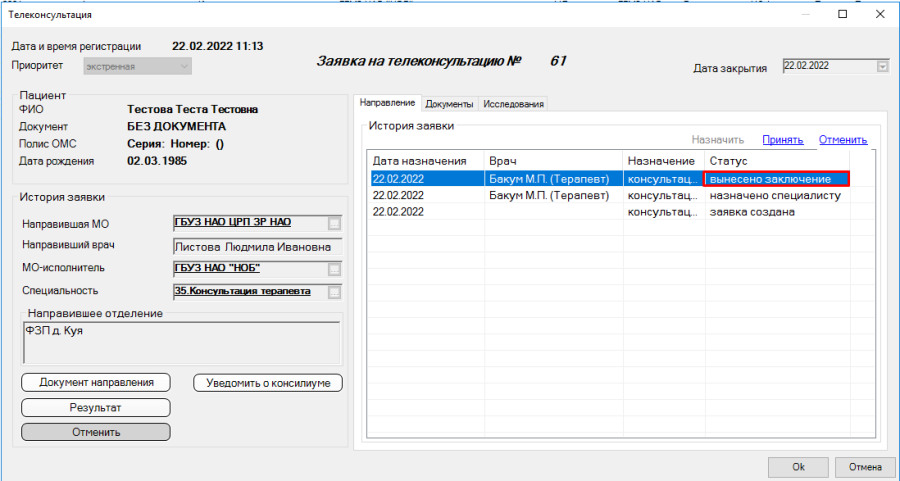The height and width of the screenshot is (481, 900).
Task: Select date cell in назначено специалисту row
Action: [x=426, y=196]
